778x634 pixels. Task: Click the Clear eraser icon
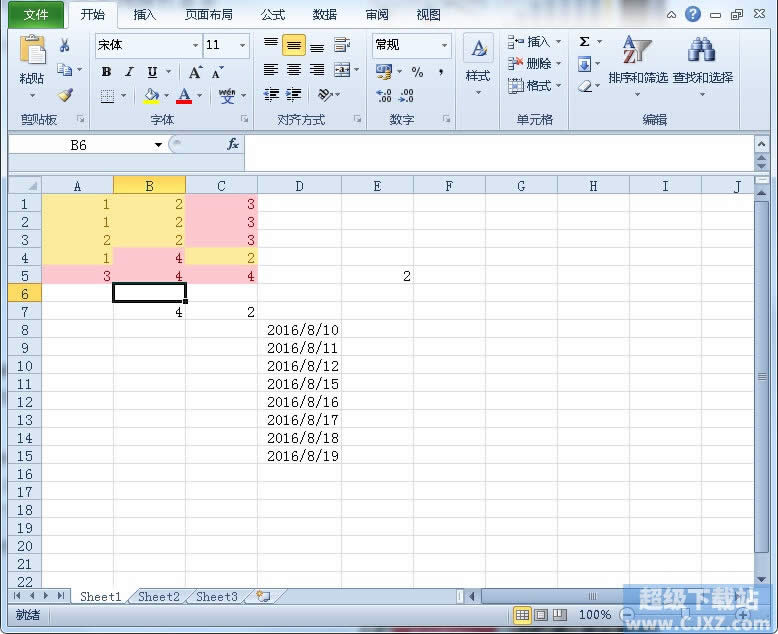[585, 86]
